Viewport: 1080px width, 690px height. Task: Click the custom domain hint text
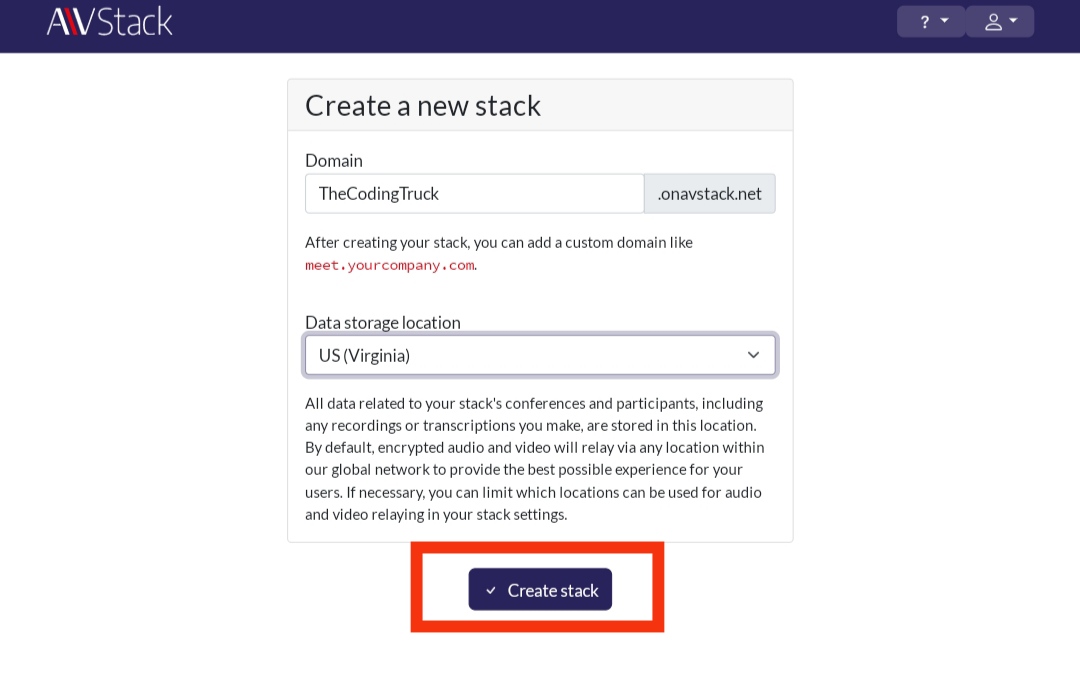coord(498,242)
